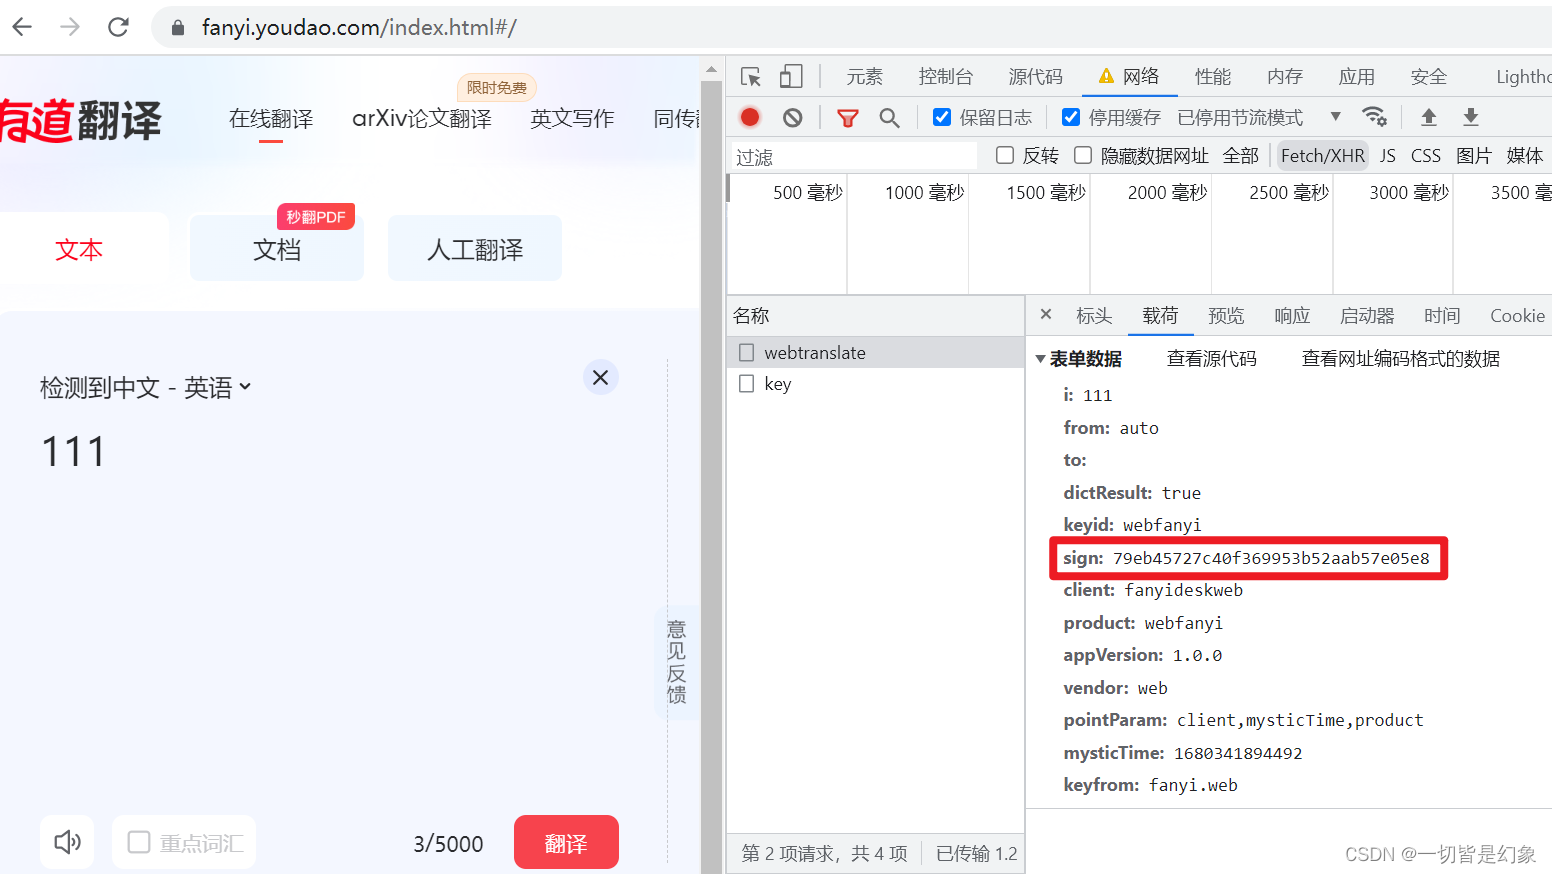Click the 过滤 filter input field
Viewport: 1552px width, 874px height.
[854, 157]
